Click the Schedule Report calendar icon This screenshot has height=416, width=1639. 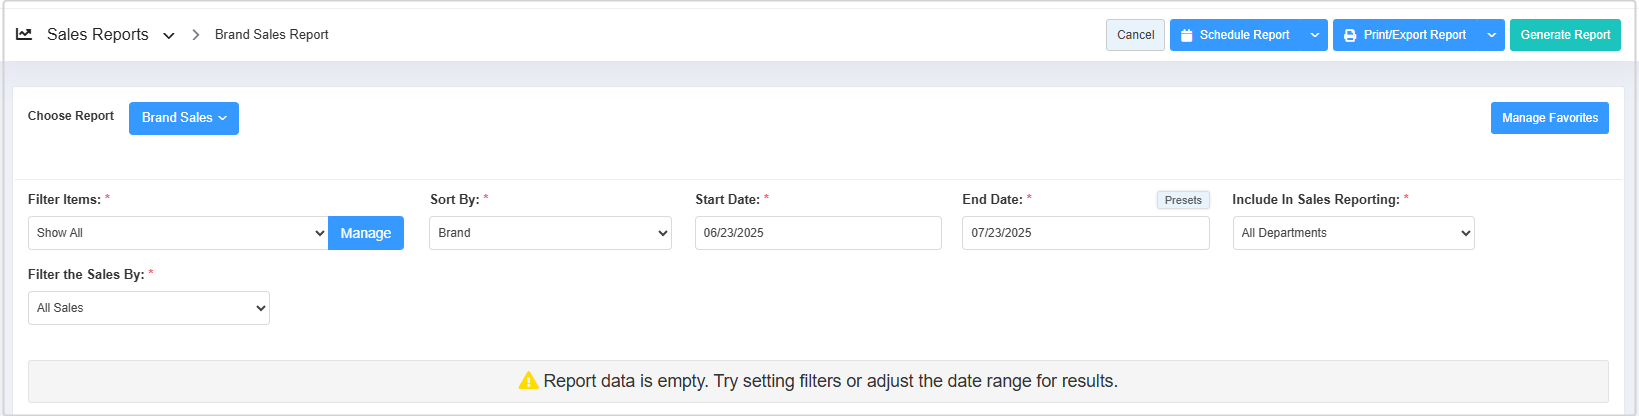[1186, 35]
